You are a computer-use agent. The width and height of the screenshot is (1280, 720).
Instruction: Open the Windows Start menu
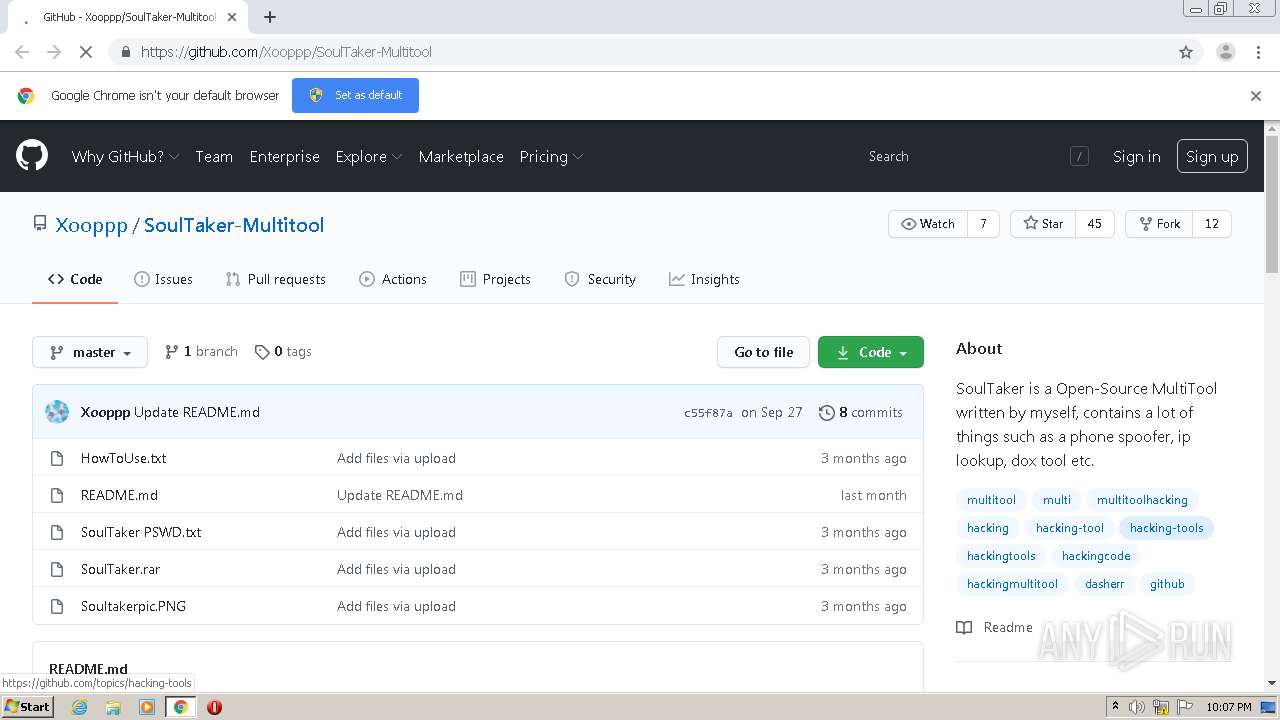coord(28,706)
